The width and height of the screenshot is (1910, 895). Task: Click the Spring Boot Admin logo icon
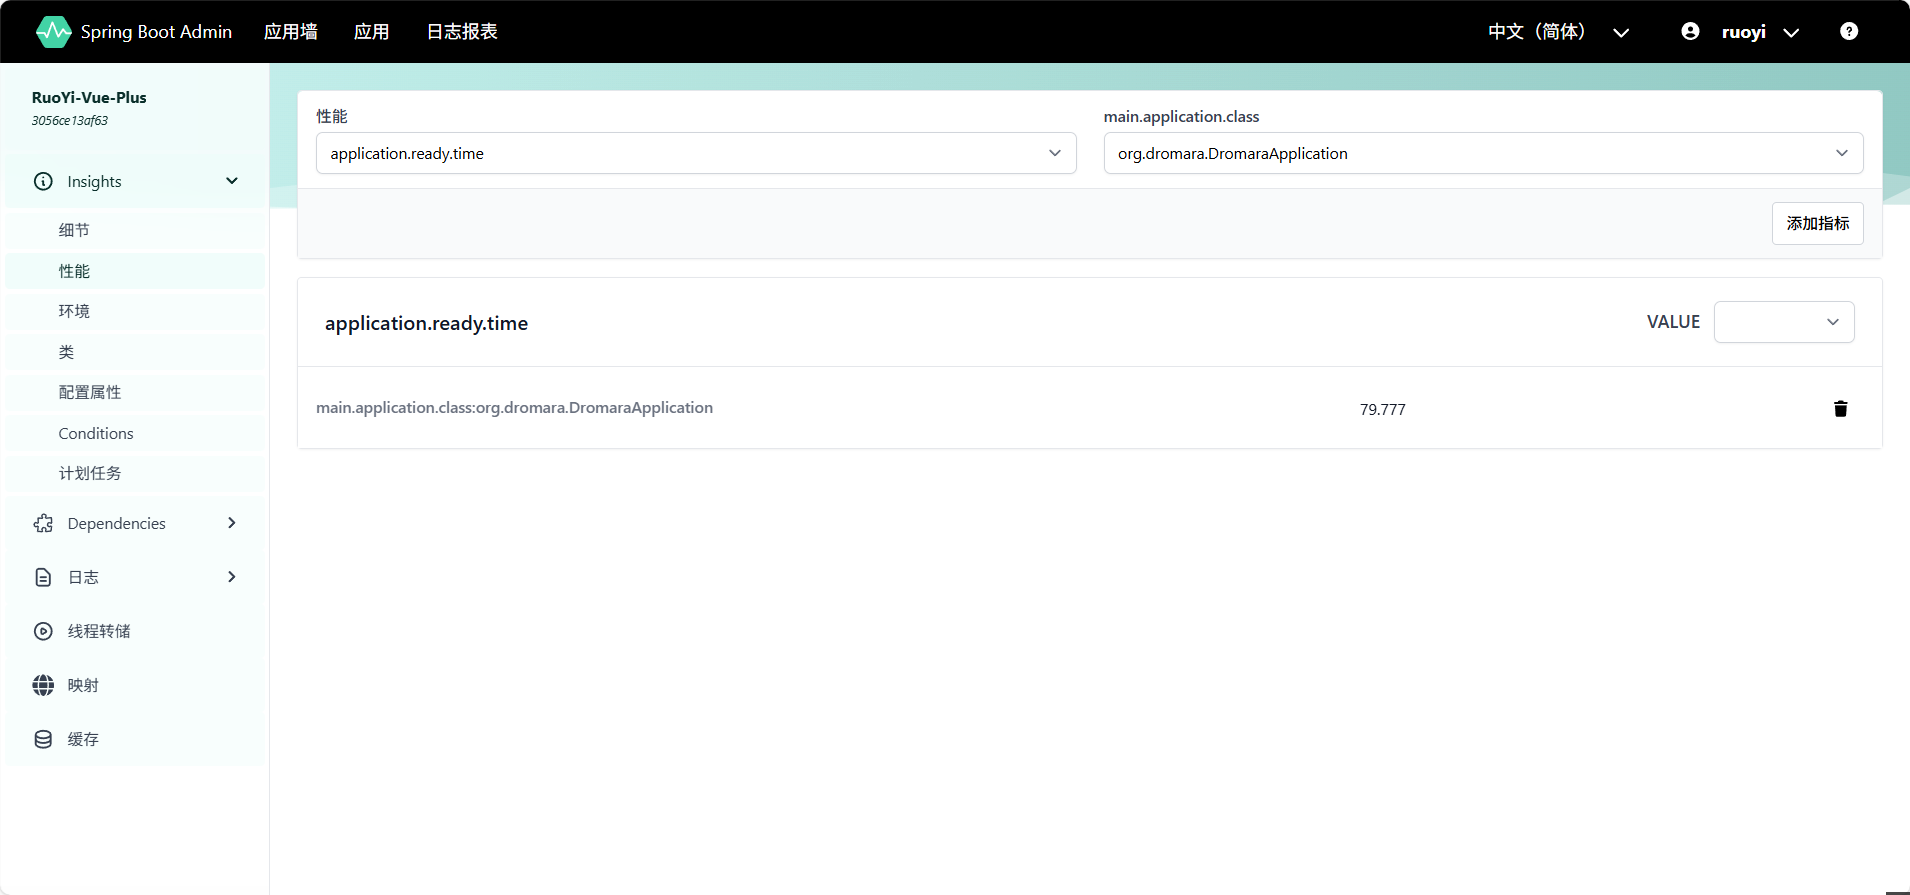click(53, 32)
